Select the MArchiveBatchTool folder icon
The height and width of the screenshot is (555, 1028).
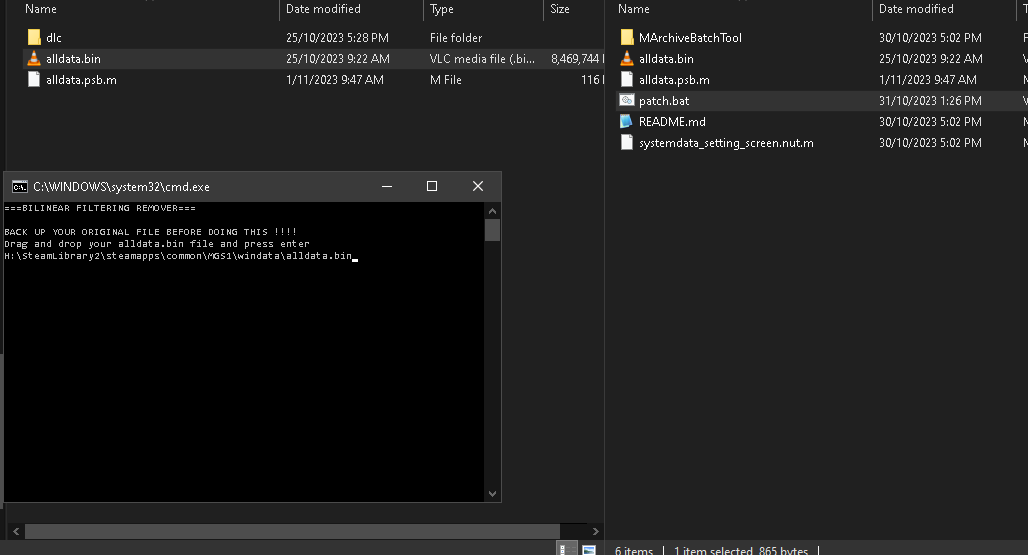[x=627, y=37]
